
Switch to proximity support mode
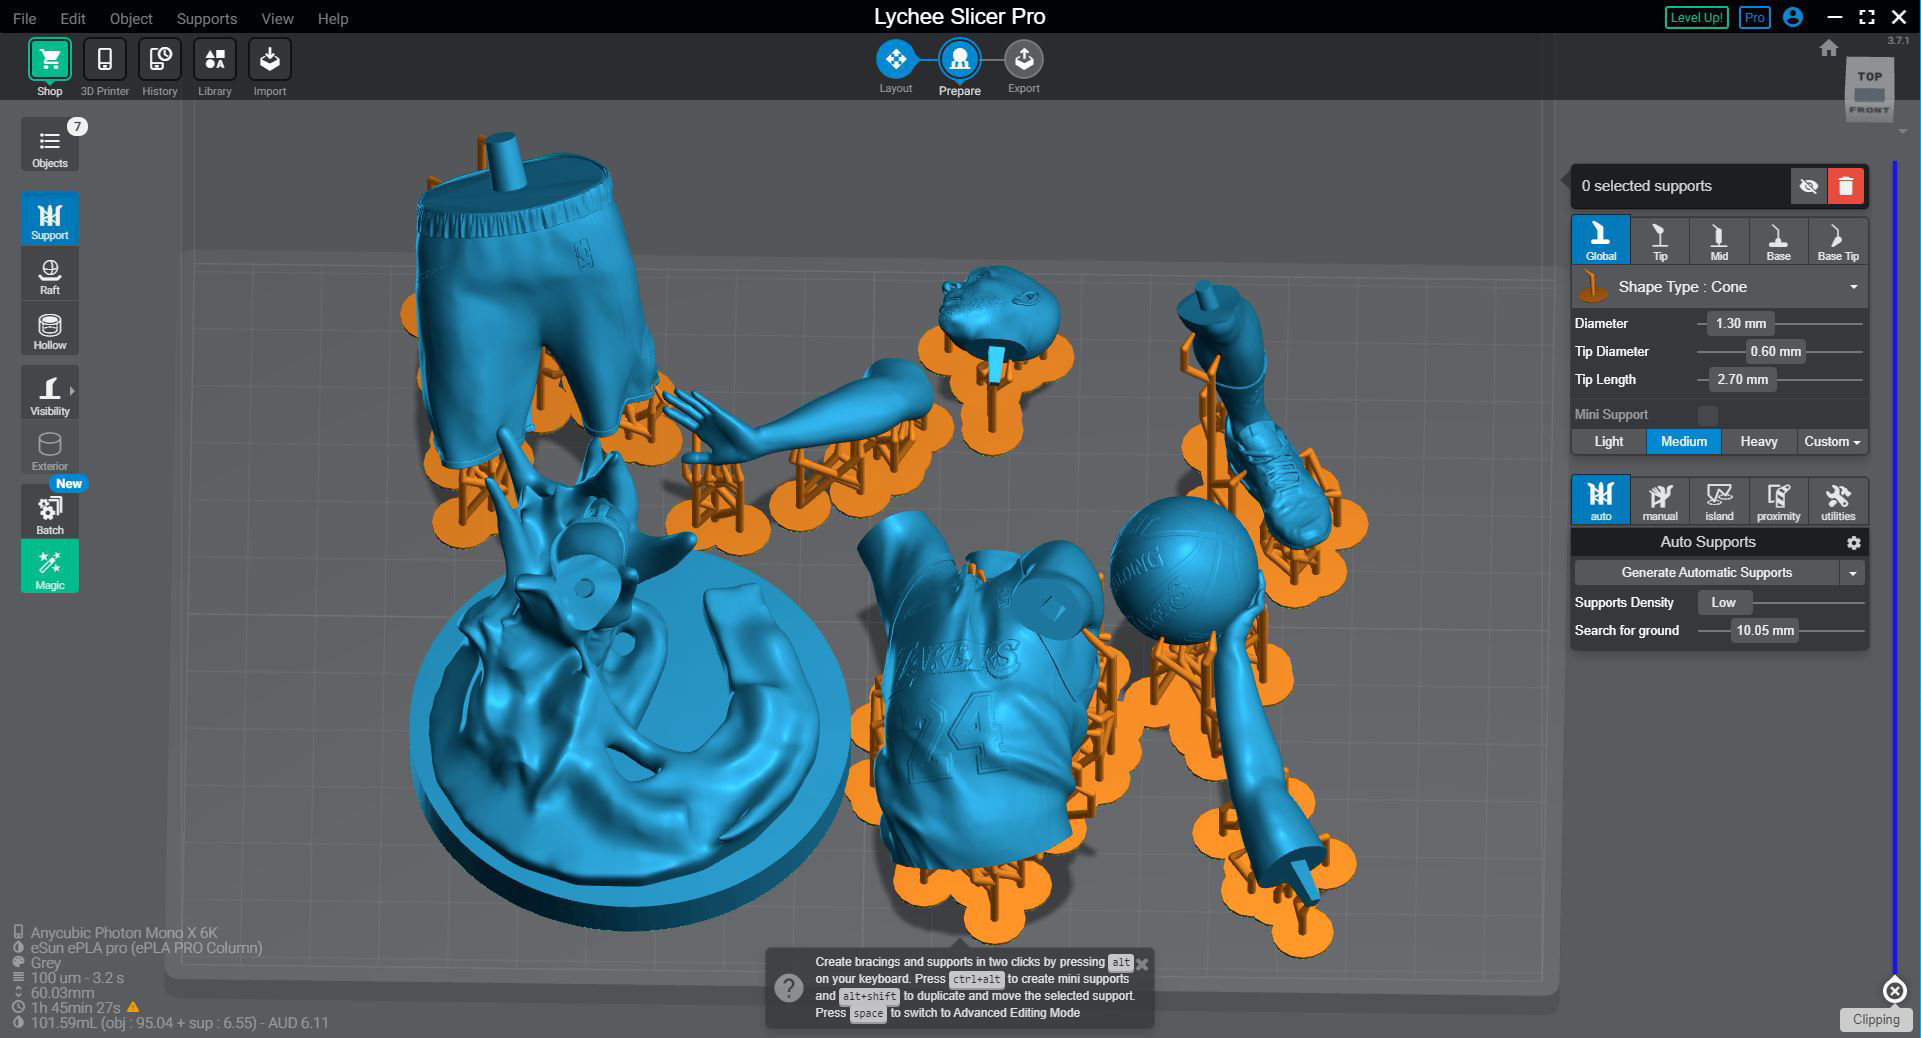pyautogui.click(x=1778, y=500)
